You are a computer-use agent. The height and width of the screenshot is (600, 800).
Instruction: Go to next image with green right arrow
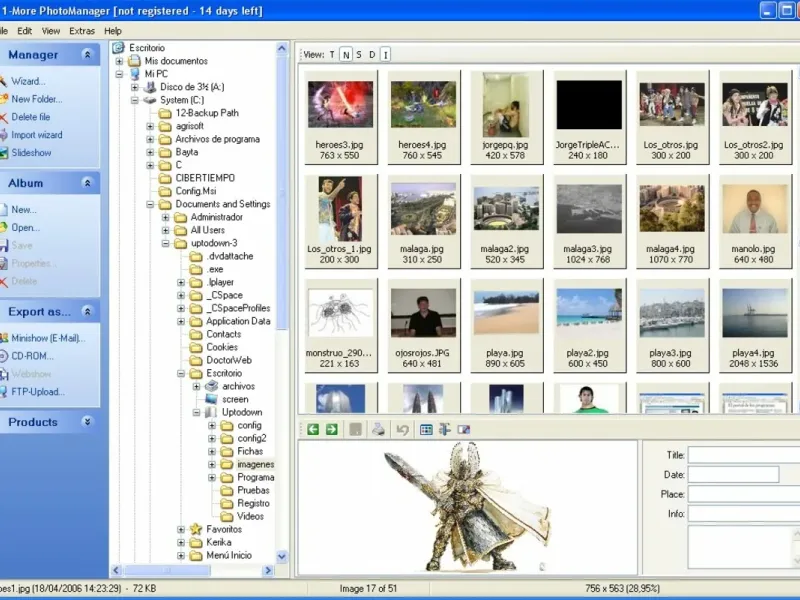tap(332, 429)
